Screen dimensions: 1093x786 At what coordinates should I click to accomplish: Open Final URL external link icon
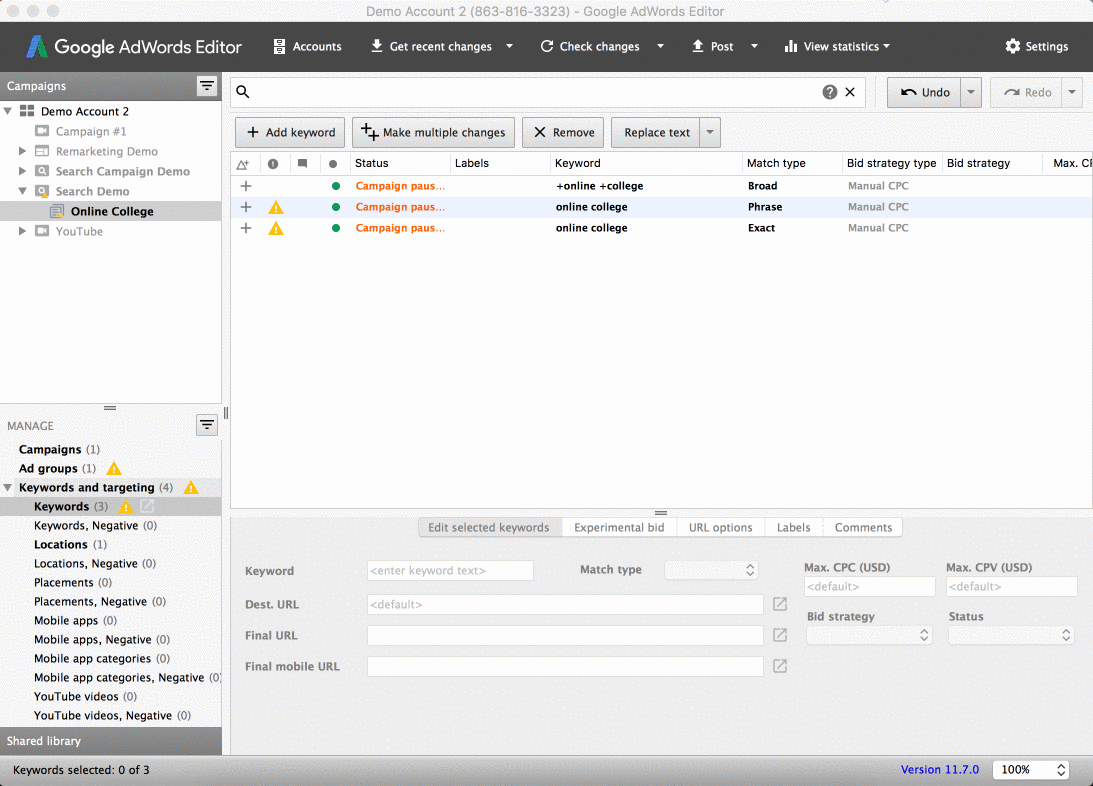[x=780, y=635]
